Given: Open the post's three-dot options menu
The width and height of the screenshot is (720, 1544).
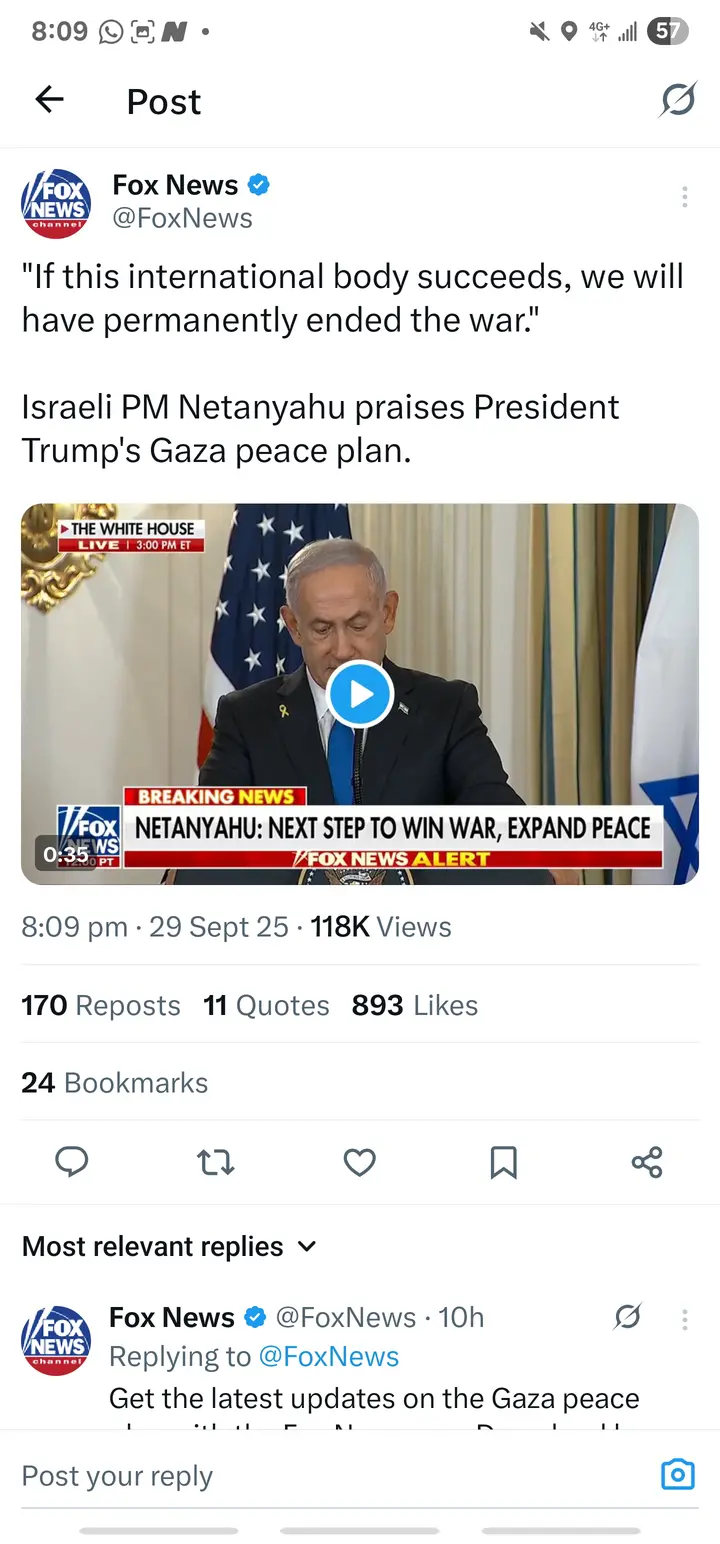Looking at the screenshot, I should (684, 197).
